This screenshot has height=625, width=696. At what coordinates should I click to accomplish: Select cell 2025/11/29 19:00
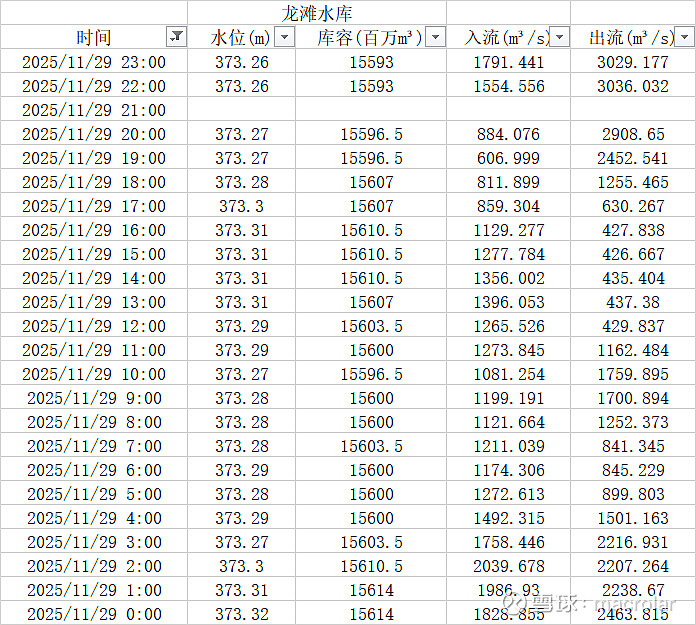pos(94,157)
